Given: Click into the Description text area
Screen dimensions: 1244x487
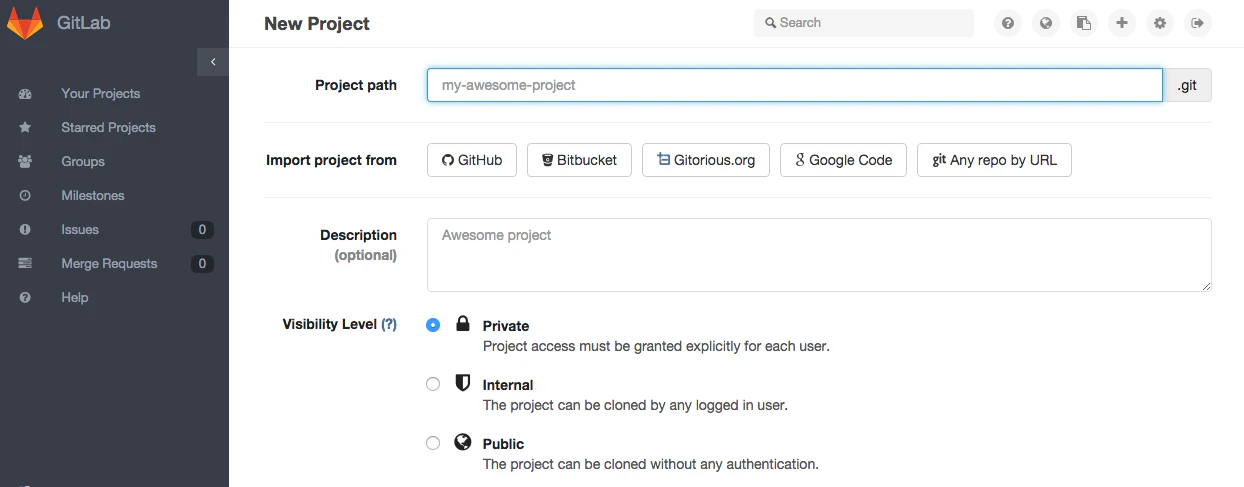Looking at the screenshot, I should point(819,255).
